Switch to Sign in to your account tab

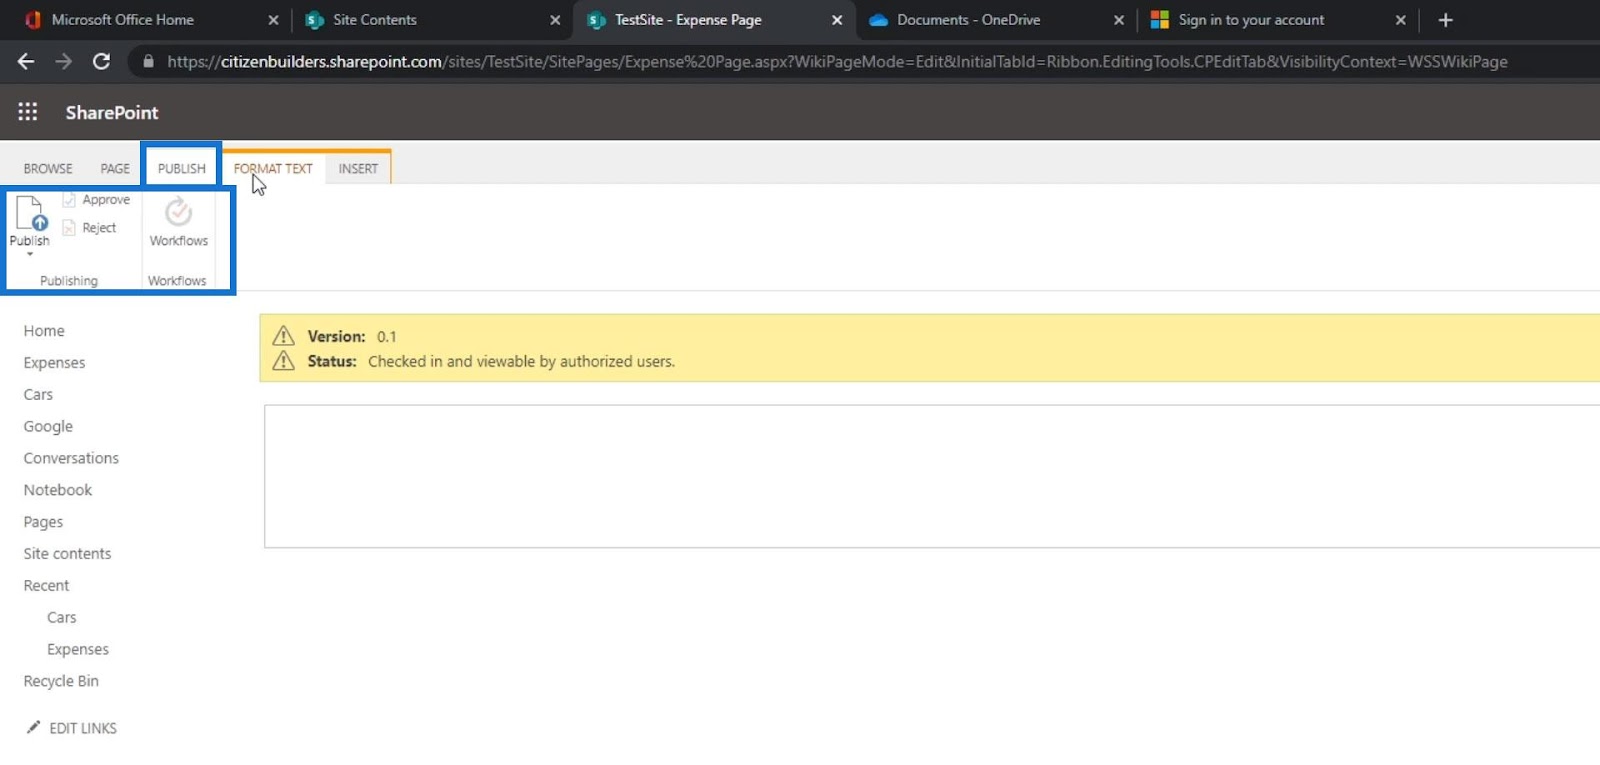[1251, 20]
